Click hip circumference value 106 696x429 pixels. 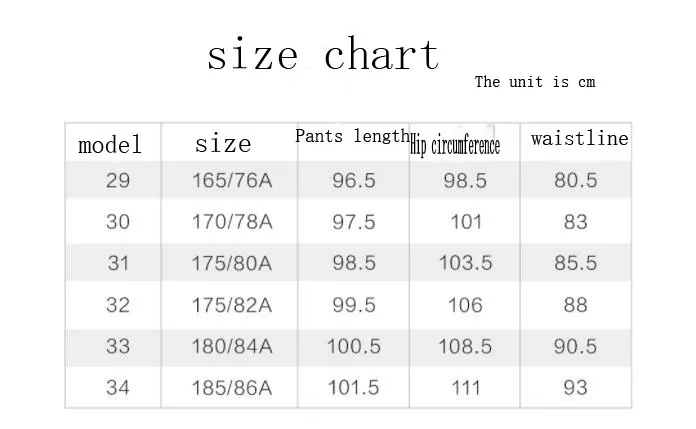(465, 305)
